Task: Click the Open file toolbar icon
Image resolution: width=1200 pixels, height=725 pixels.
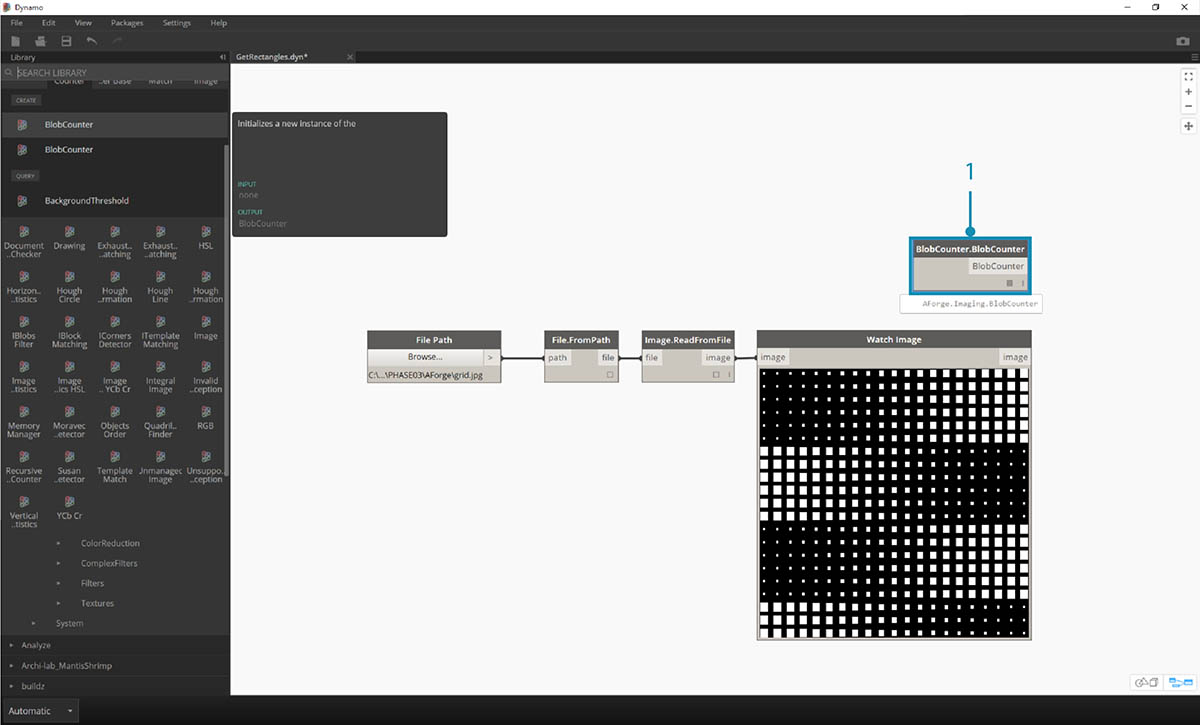Action: (x=41, y=41)
